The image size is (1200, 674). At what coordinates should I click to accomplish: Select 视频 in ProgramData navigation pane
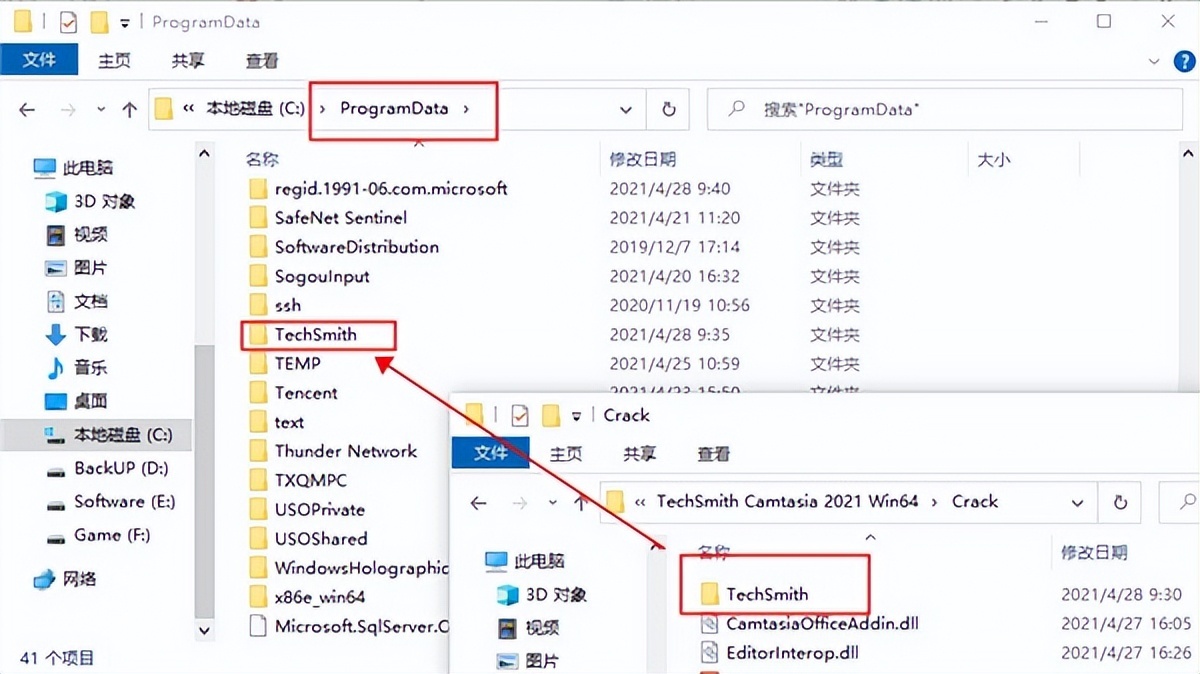pos(77,235)
